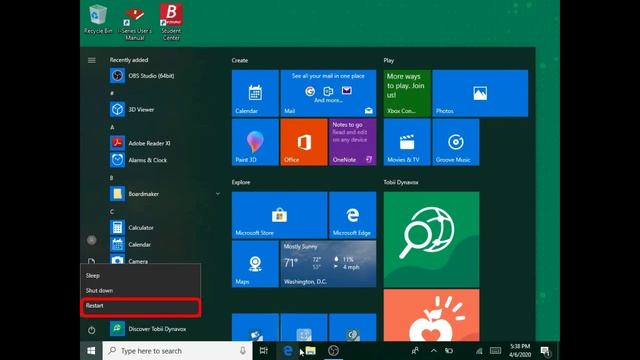This screenshot has height=360, width=640.
Task: Open the Groove Music tile
Action: [456, 142]
